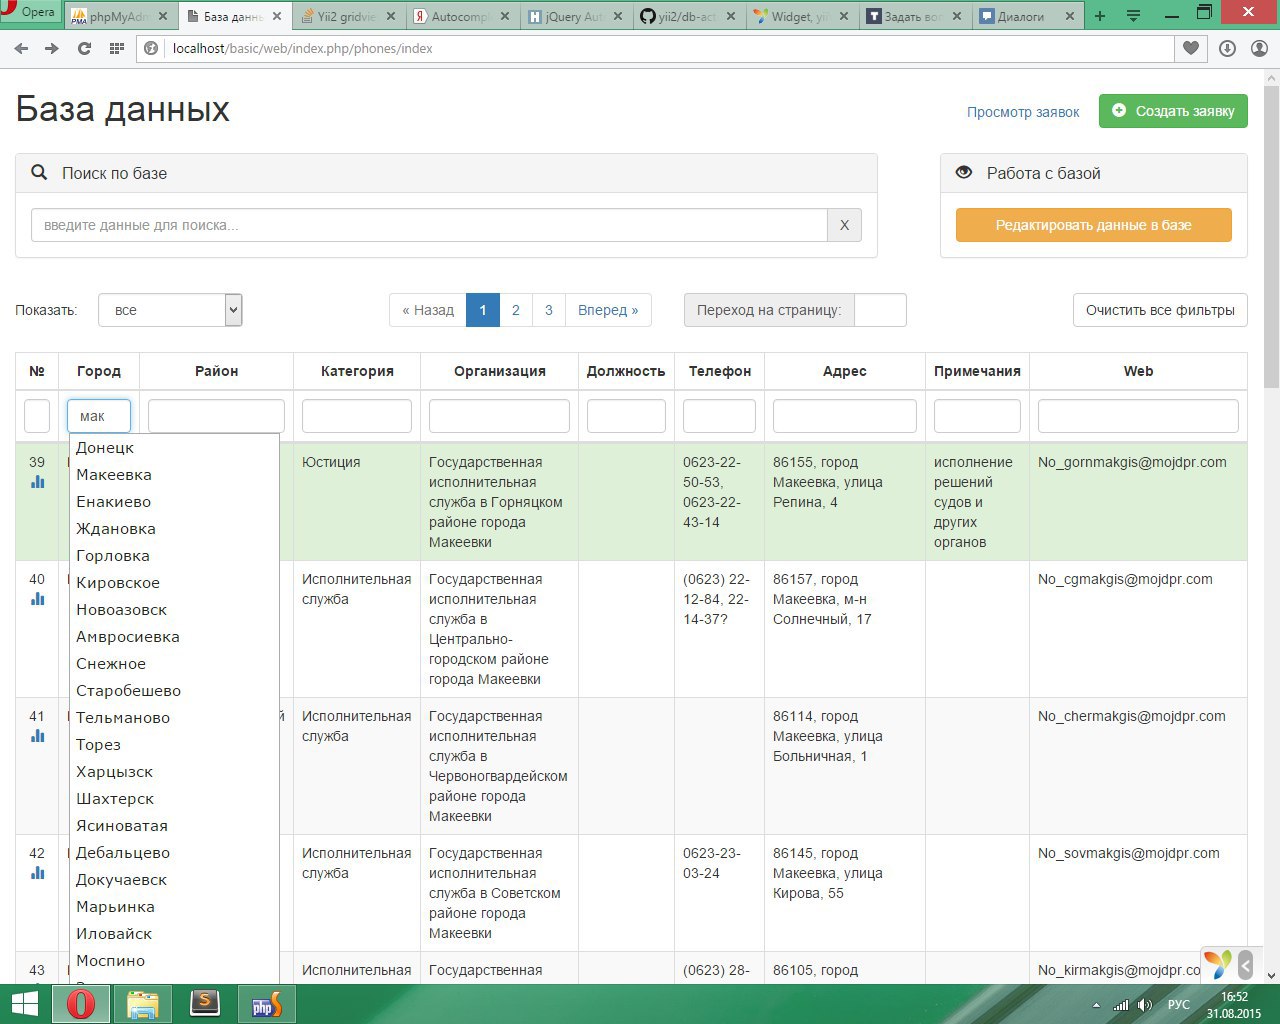Screen dimensions: 1280x1024
Task: Select Горловка from autocomplete list
Action: point(174,556)
